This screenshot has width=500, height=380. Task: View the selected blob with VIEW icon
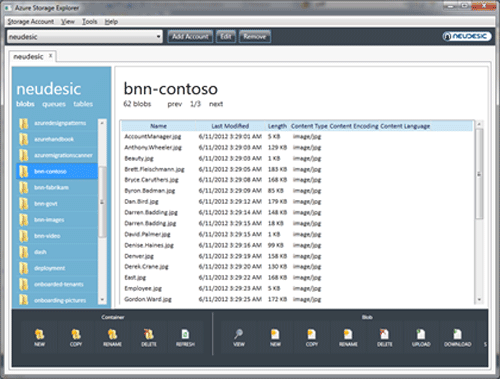[239, 337]
